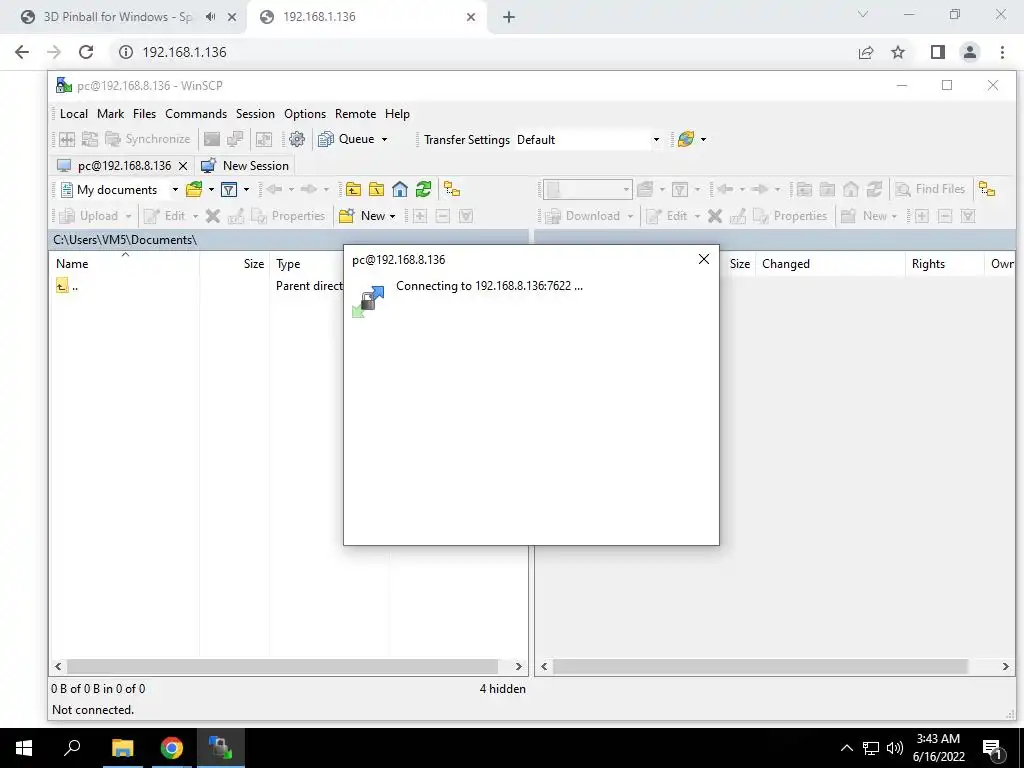Open the New Session tab

(245, 166)
